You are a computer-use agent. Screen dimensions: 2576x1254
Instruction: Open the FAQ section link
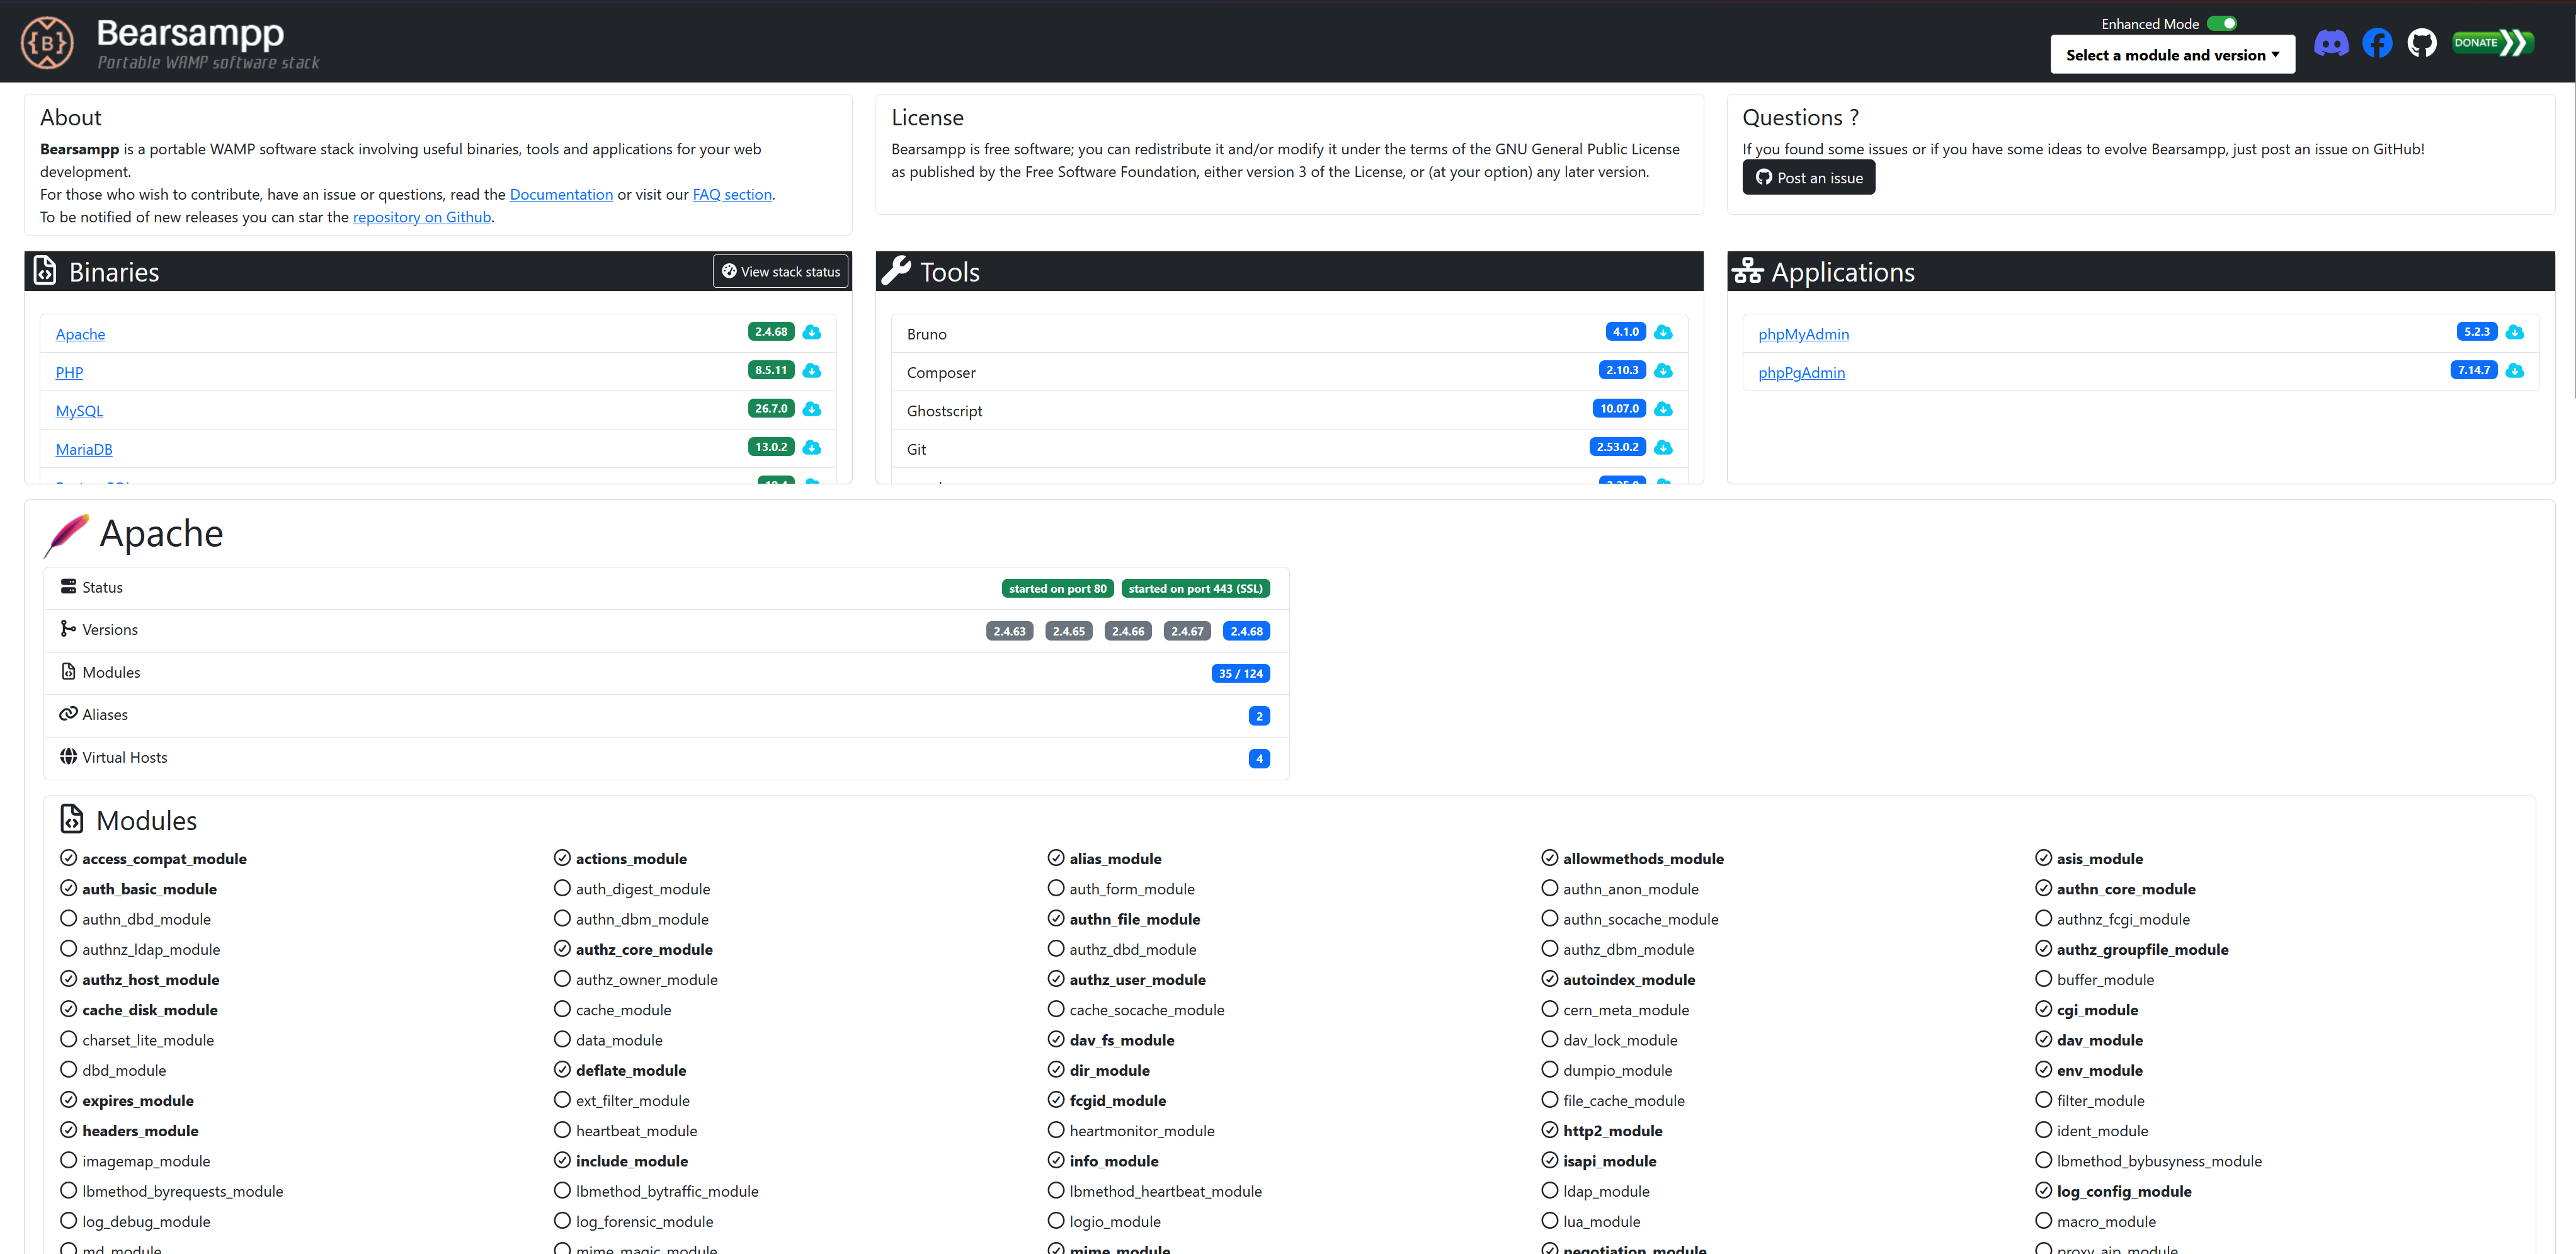pos(732,194)
